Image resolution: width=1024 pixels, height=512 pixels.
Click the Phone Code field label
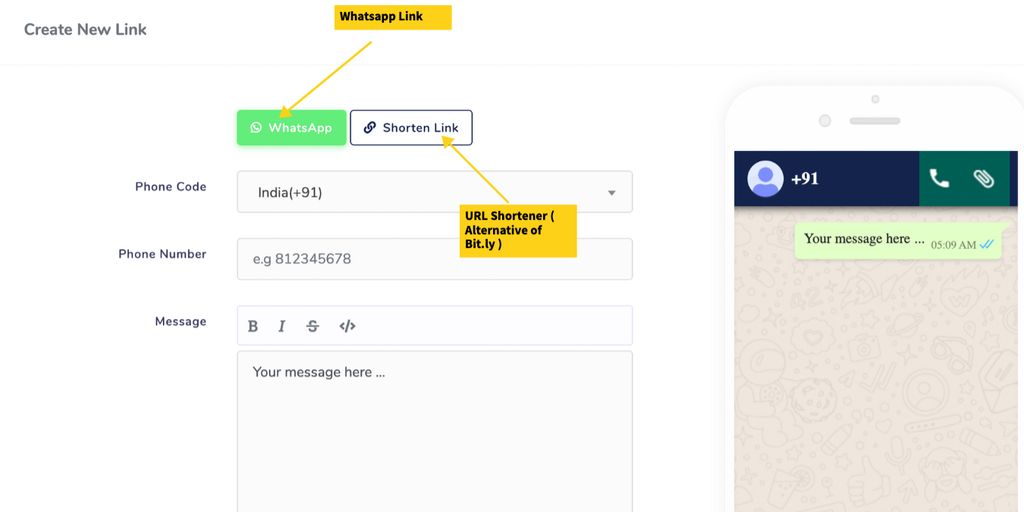coord(170,187)
